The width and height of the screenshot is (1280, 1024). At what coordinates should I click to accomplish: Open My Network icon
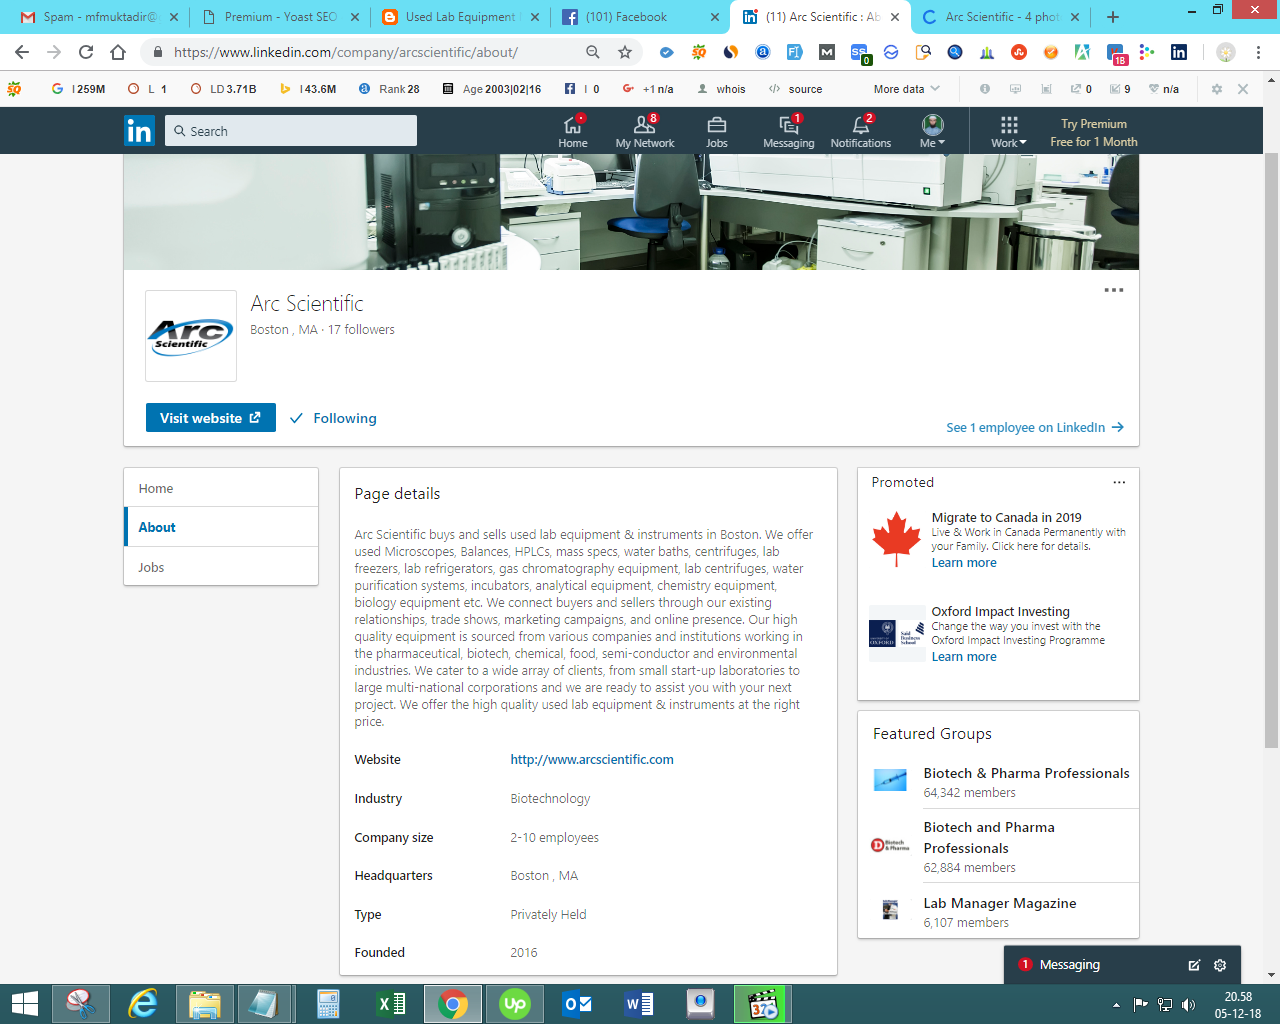[645, 131]
